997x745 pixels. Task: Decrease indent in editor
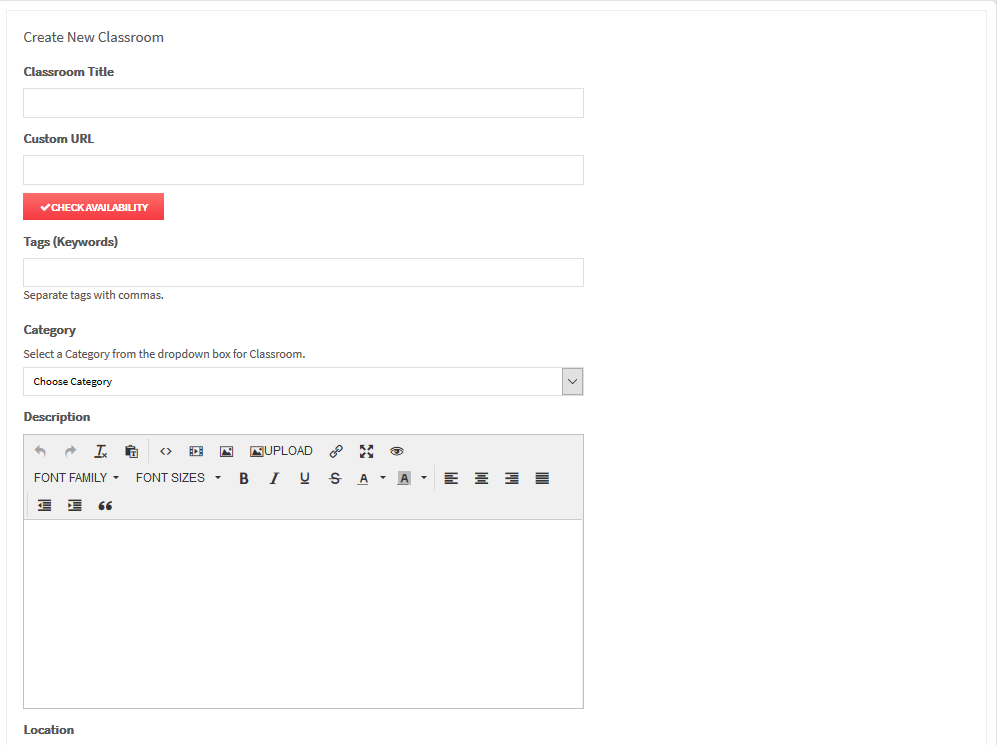pos(45,505)
